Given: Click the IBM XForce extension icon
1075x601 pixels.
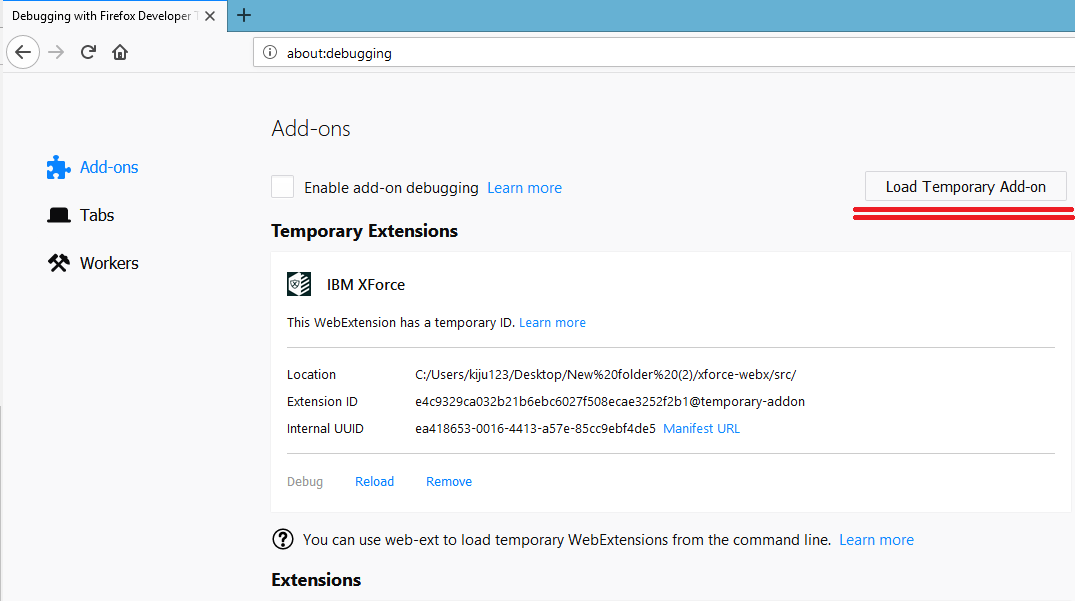Looking at the screenshot, I should (x=299, y=284).
